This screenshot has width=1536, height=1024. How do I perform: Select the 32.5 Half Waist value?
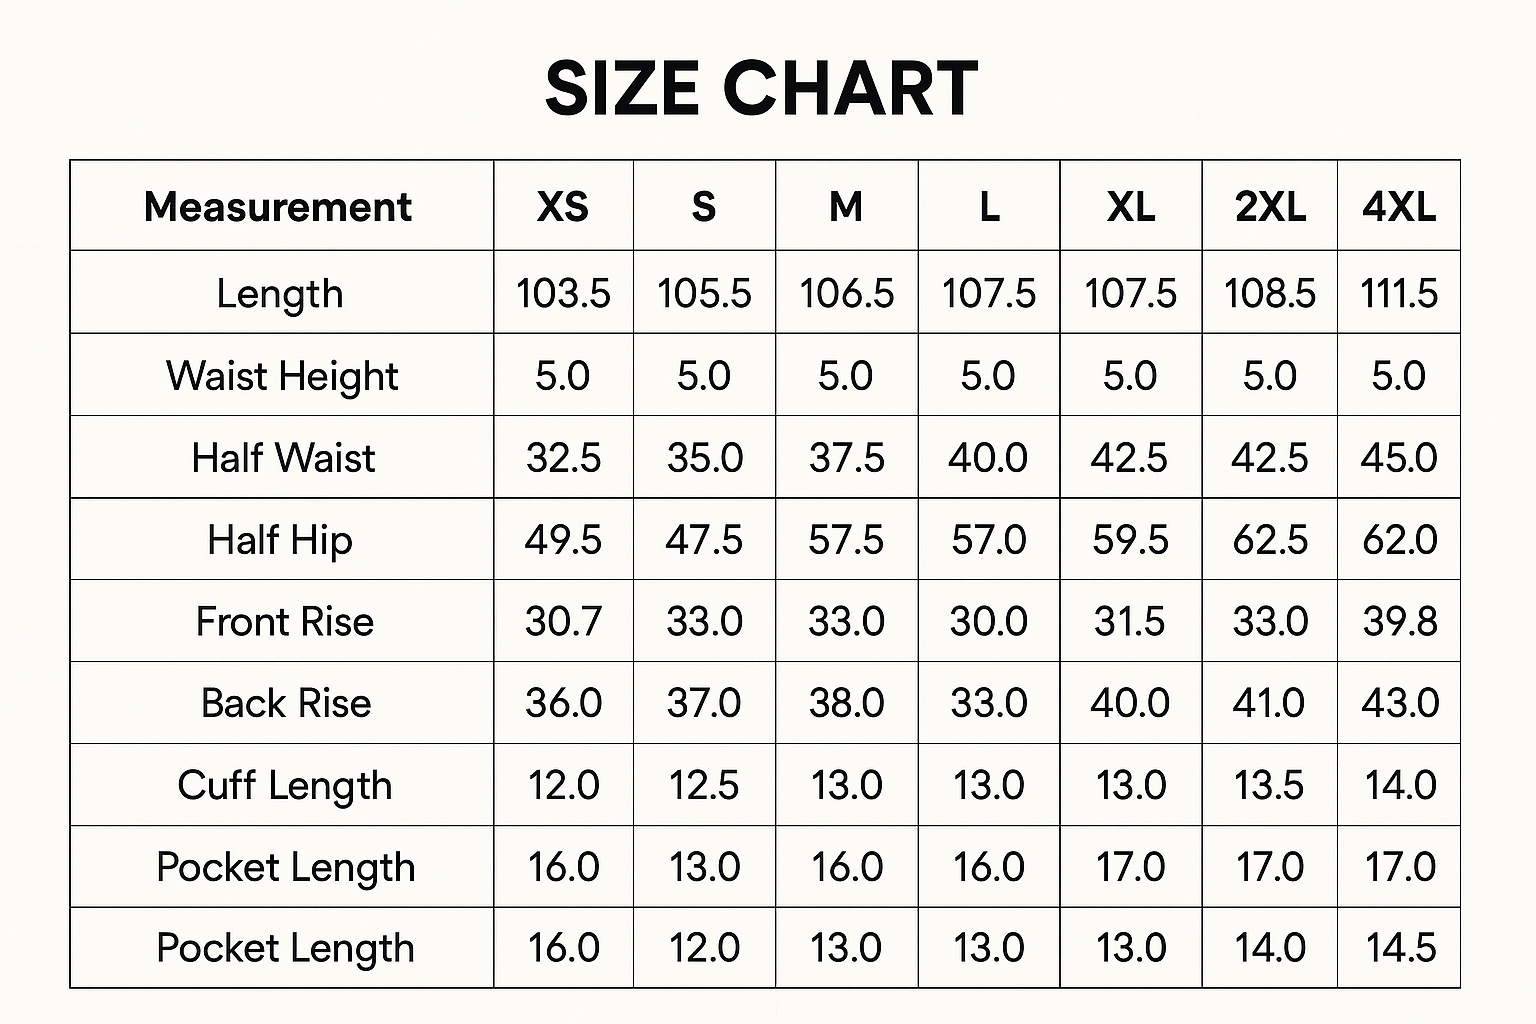[x=563, y=458]
